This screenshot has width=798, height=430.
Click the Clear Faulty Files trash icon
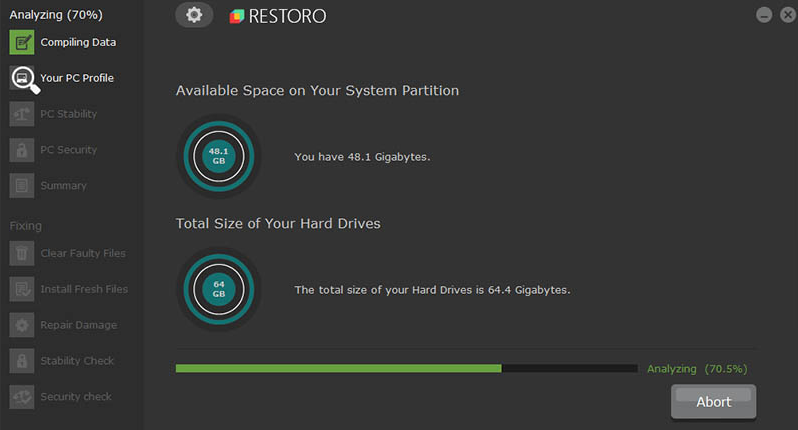(x=22, y=253)
